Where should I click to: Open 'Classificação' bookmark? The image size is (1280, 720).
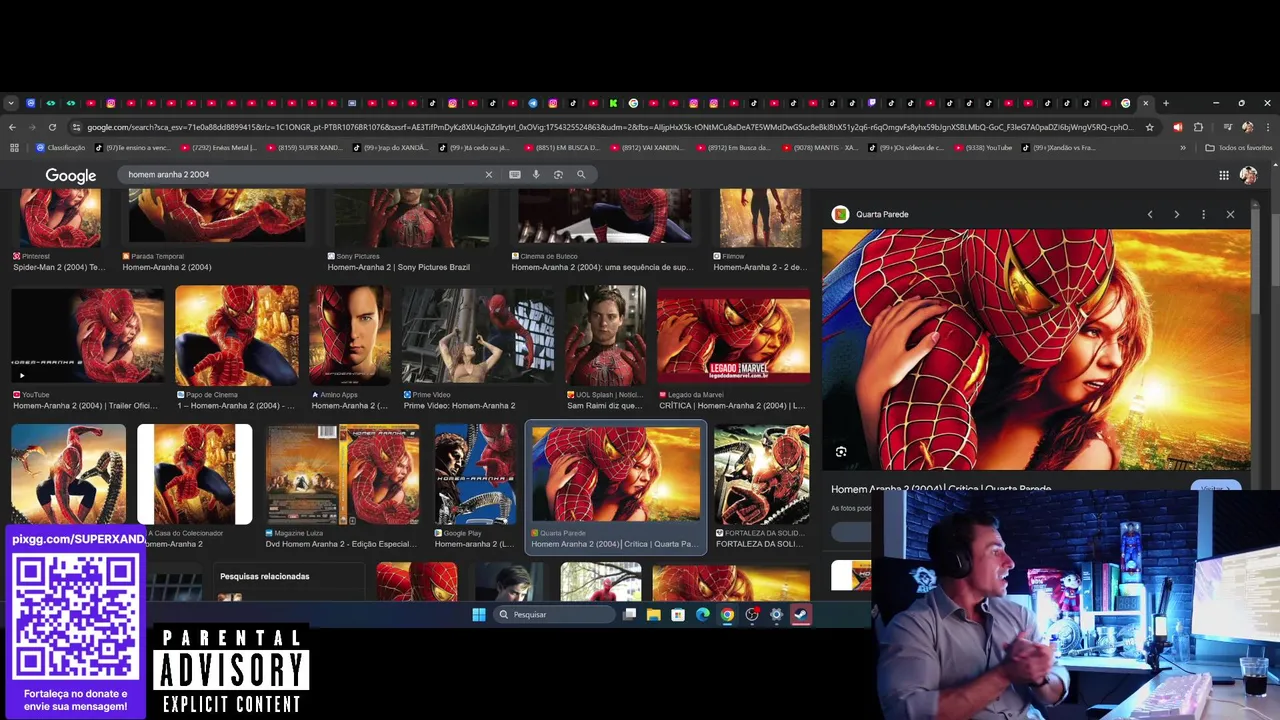[60, 148]
